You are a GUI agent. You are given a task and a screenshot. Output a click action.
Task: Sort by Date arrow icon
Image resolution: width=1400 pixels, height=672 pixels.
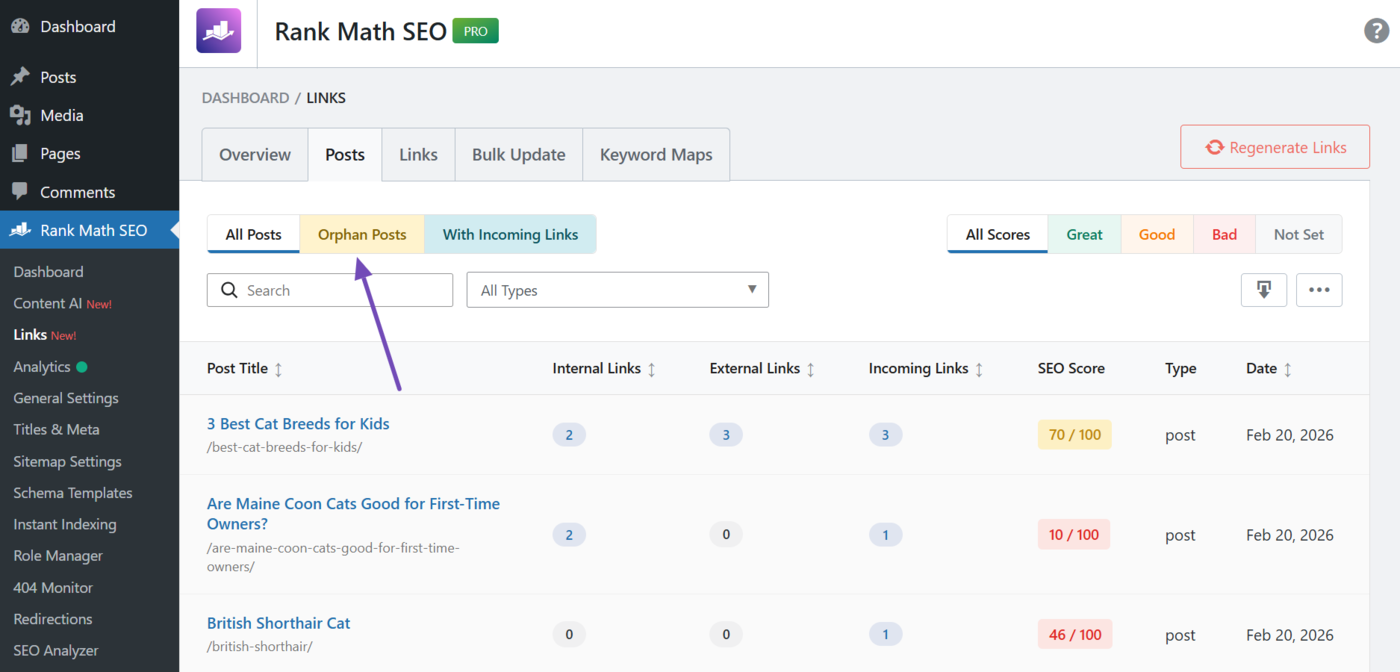tap(1287, 369)
